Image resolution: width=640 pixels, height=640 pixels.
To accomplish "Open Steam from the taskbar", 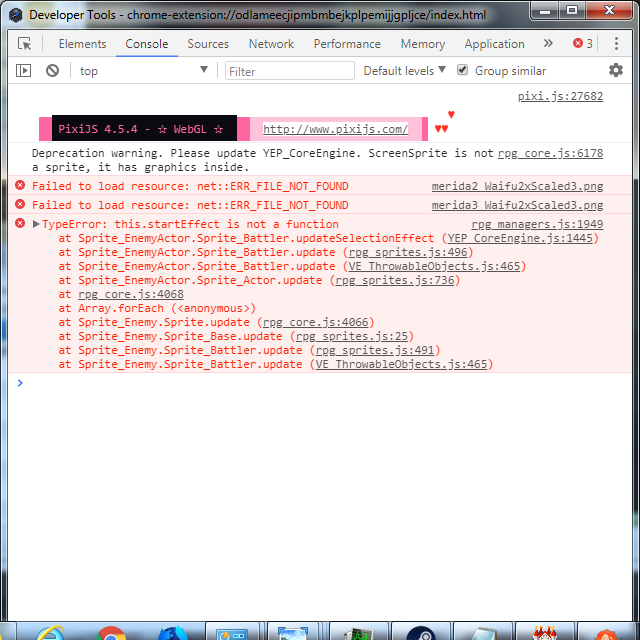I will coord(421,633).
